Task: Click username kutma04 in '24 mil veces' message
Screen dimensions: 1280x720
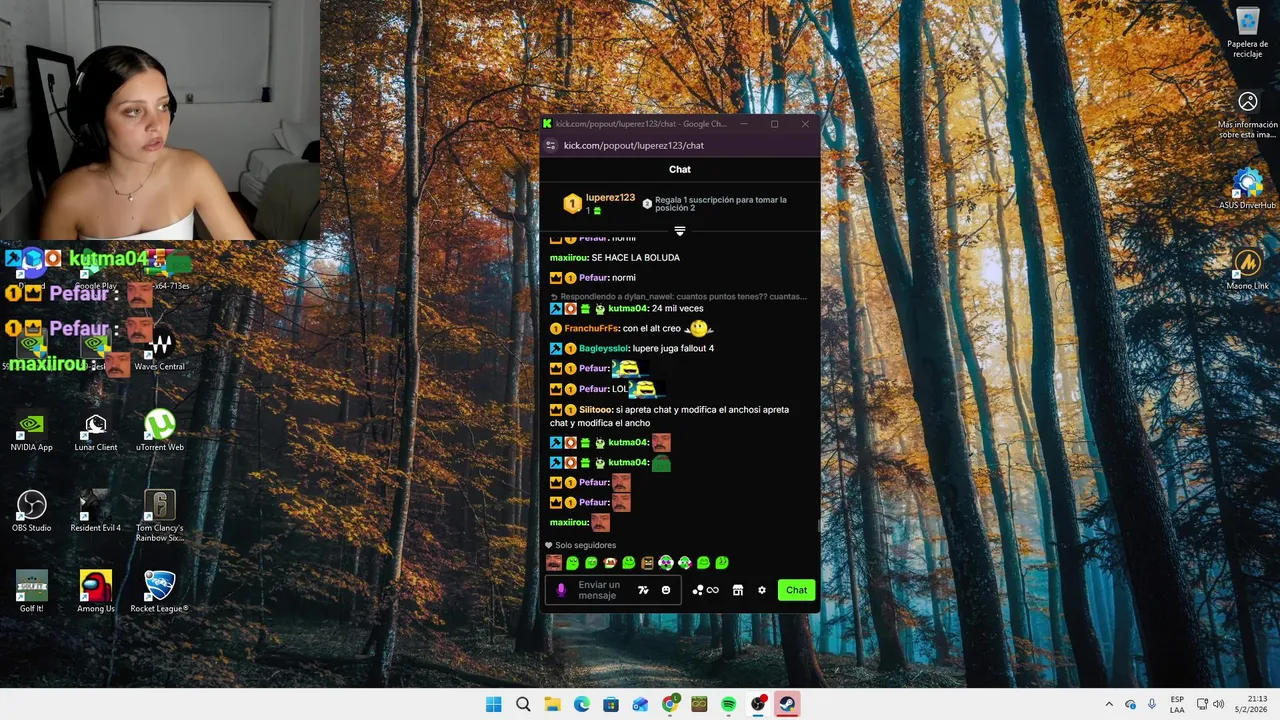Action: click(x=628, y=308)
